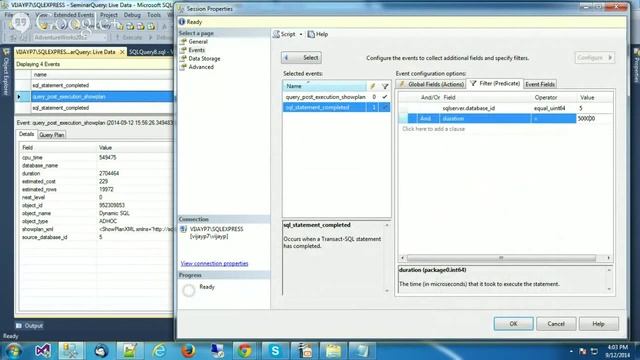640x360 pixels.
Task: Select the General page
Action: (198, 42)
